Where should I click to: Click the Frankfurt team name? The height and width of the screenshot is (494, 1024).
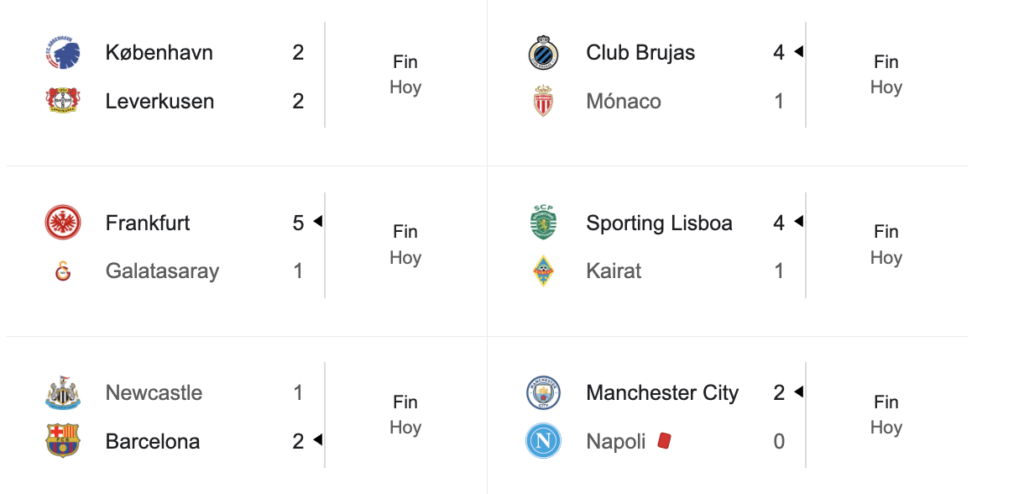147,223
